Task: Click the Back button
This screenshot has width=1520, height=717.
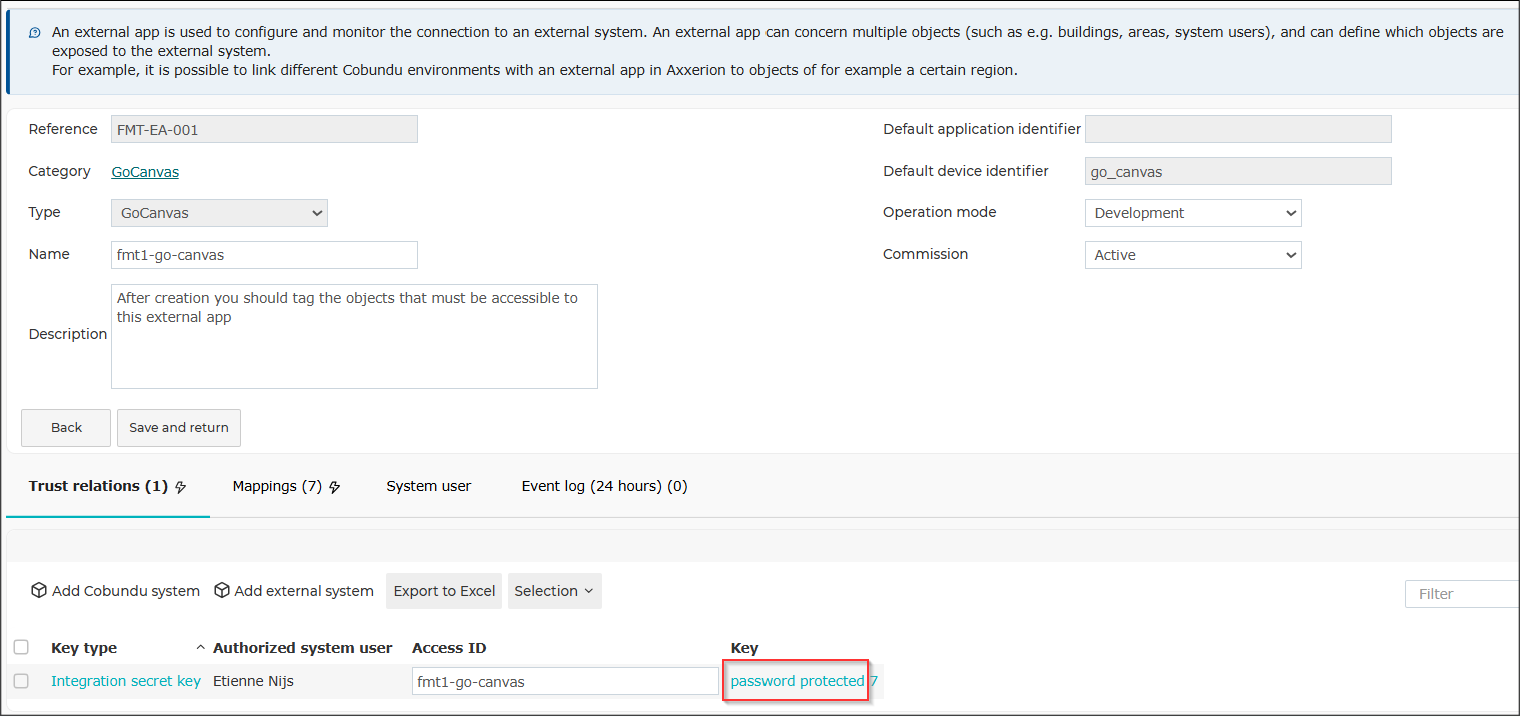Action: pyautogui.click(x=66, y=427)
